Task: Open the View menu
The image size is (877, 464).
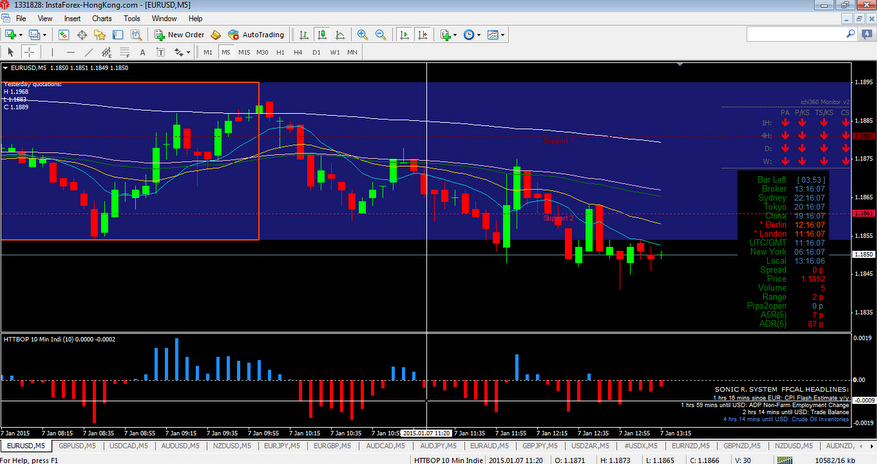Action: (x=45, y=18)
